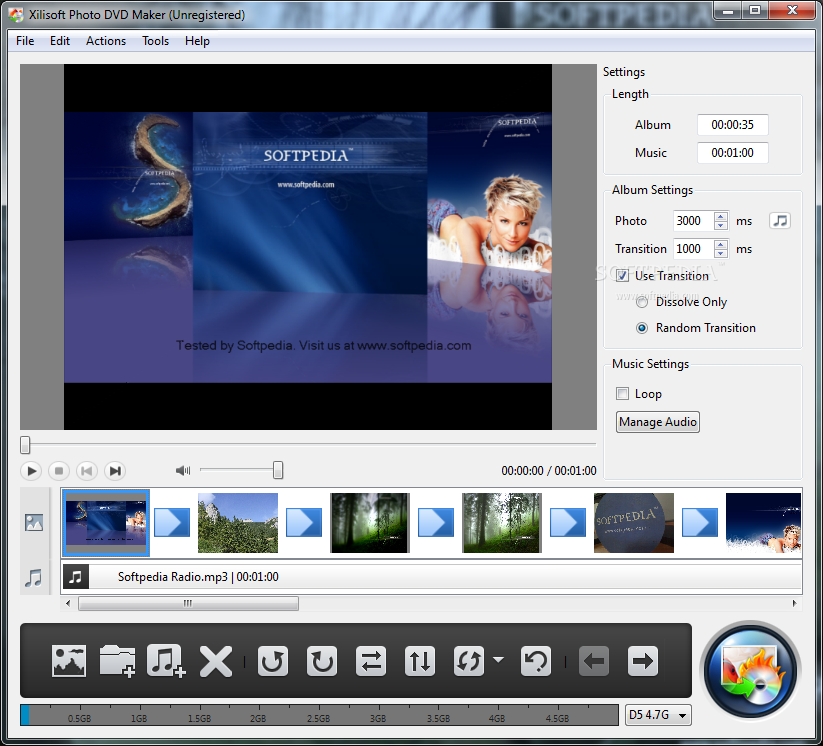Image resolution: width=823 pixels, height=746 pixels.
Task: Remove selected item with the X icon
Action: coord(216,661)
